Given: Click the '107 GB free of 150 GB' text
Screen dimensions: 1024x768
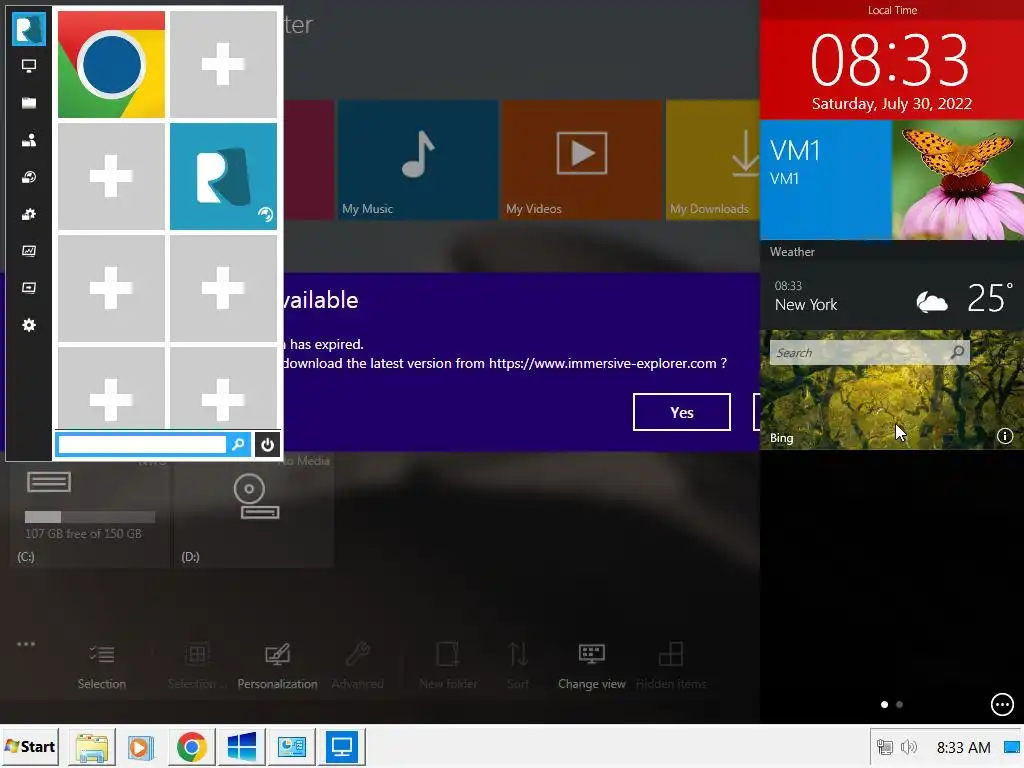Looking at the screenshot, I should coord(83,534).
